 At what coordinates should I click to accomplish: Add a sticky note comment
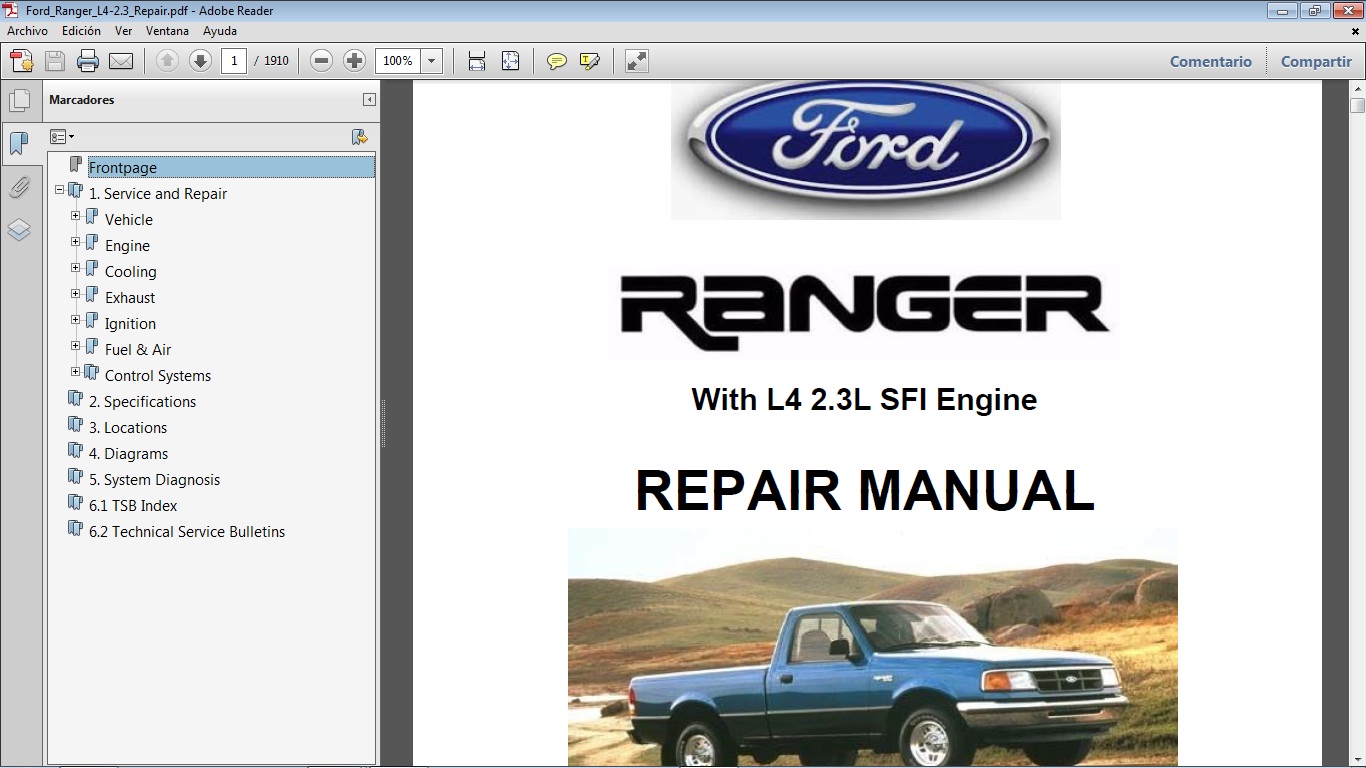tap(557, 61)
